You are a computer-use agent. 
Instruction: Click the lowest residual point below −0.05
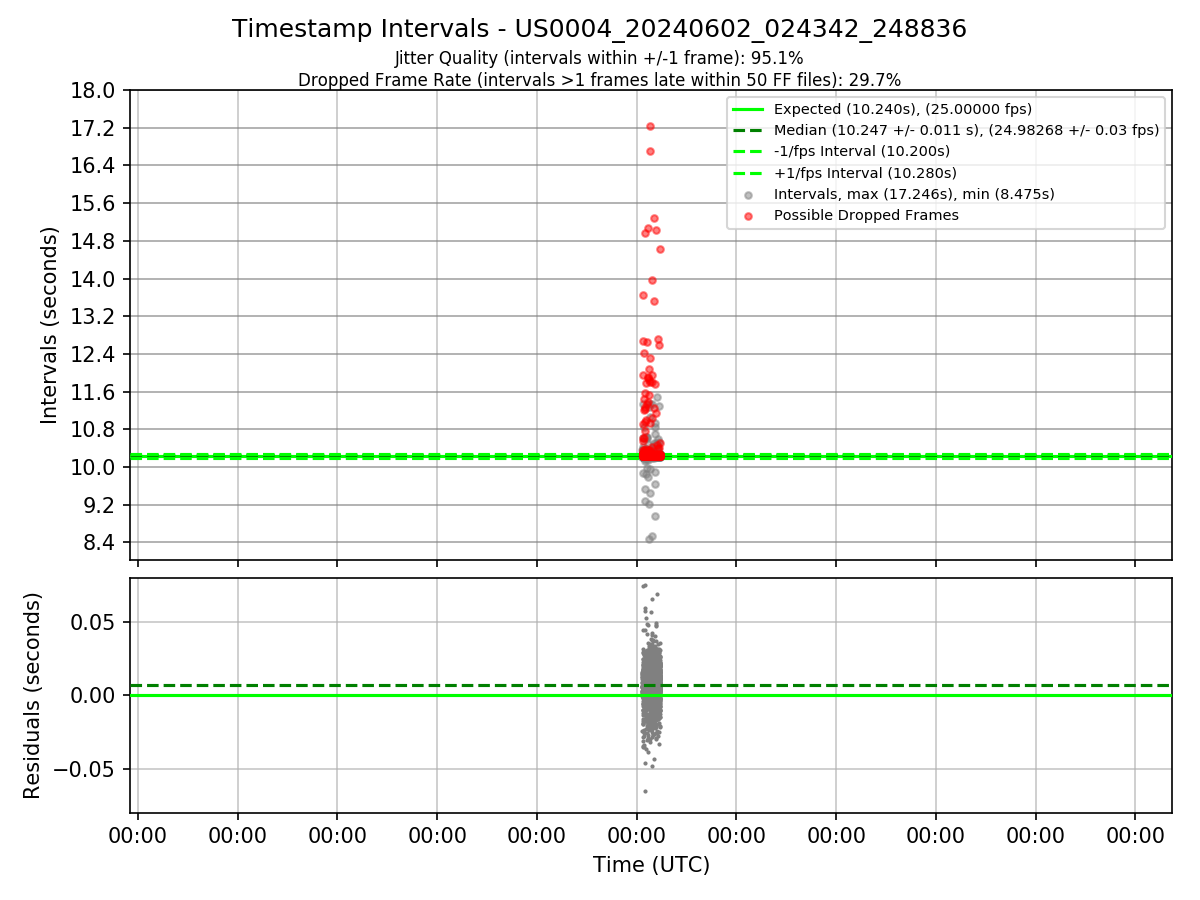(645, 791)
